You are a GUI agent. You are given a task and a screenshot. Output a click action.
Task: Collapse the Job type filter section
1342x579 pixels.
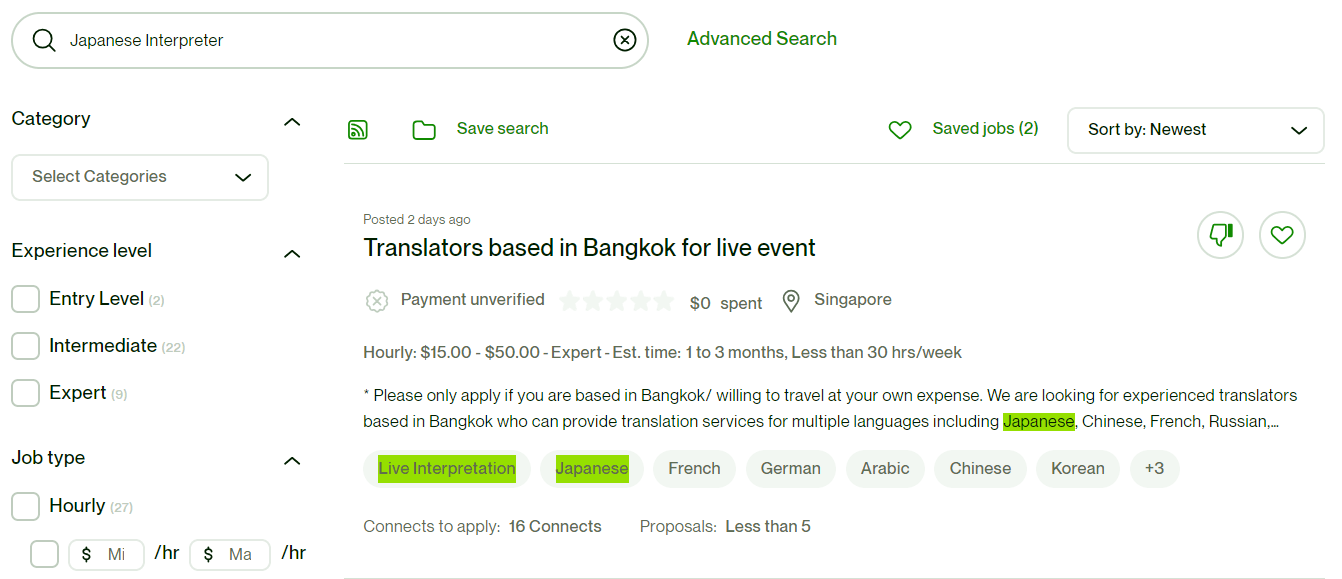pyautogui.click(x=292, y=460)
